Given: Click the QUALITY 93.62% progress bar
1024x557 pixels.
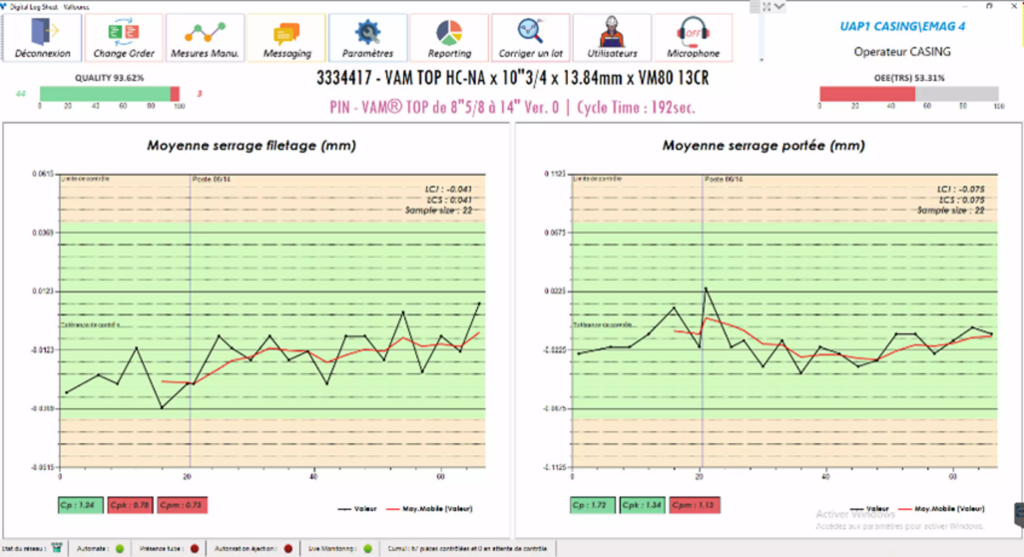Looking at the screenshot, I should click(x=110, y=94).
